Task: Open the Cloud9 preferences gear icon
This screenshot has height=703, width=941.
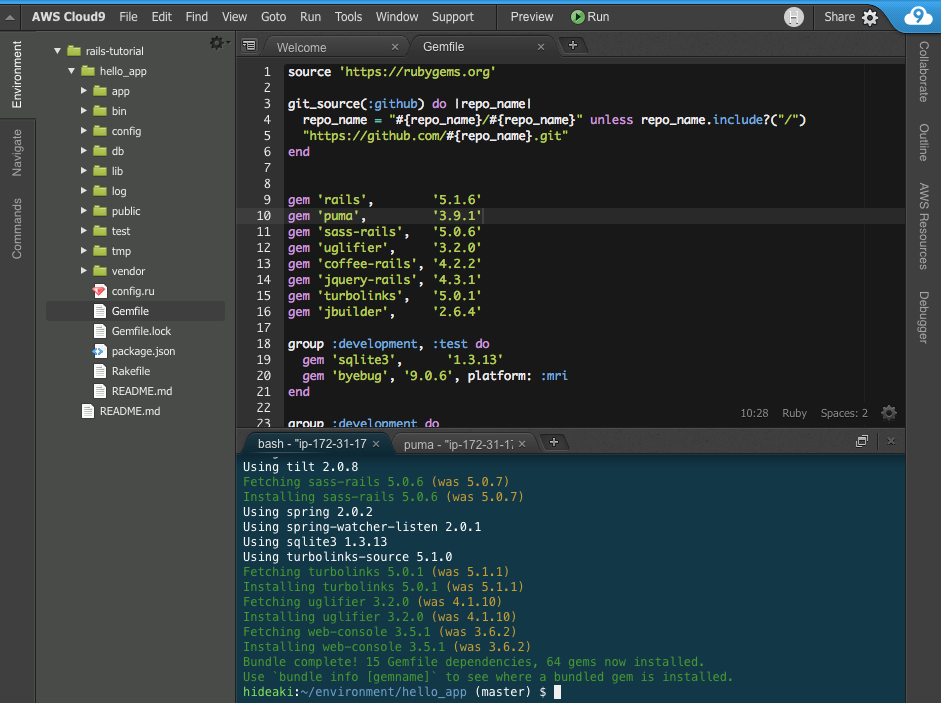Action: click(x=870, y=17)
